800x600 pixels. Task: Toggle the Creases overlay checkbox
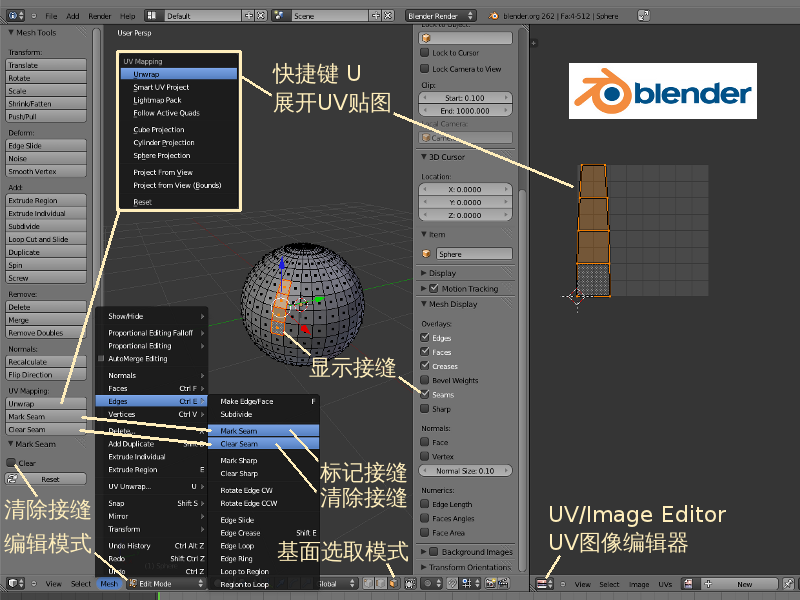pyautogui.click(x=424, y=366)
